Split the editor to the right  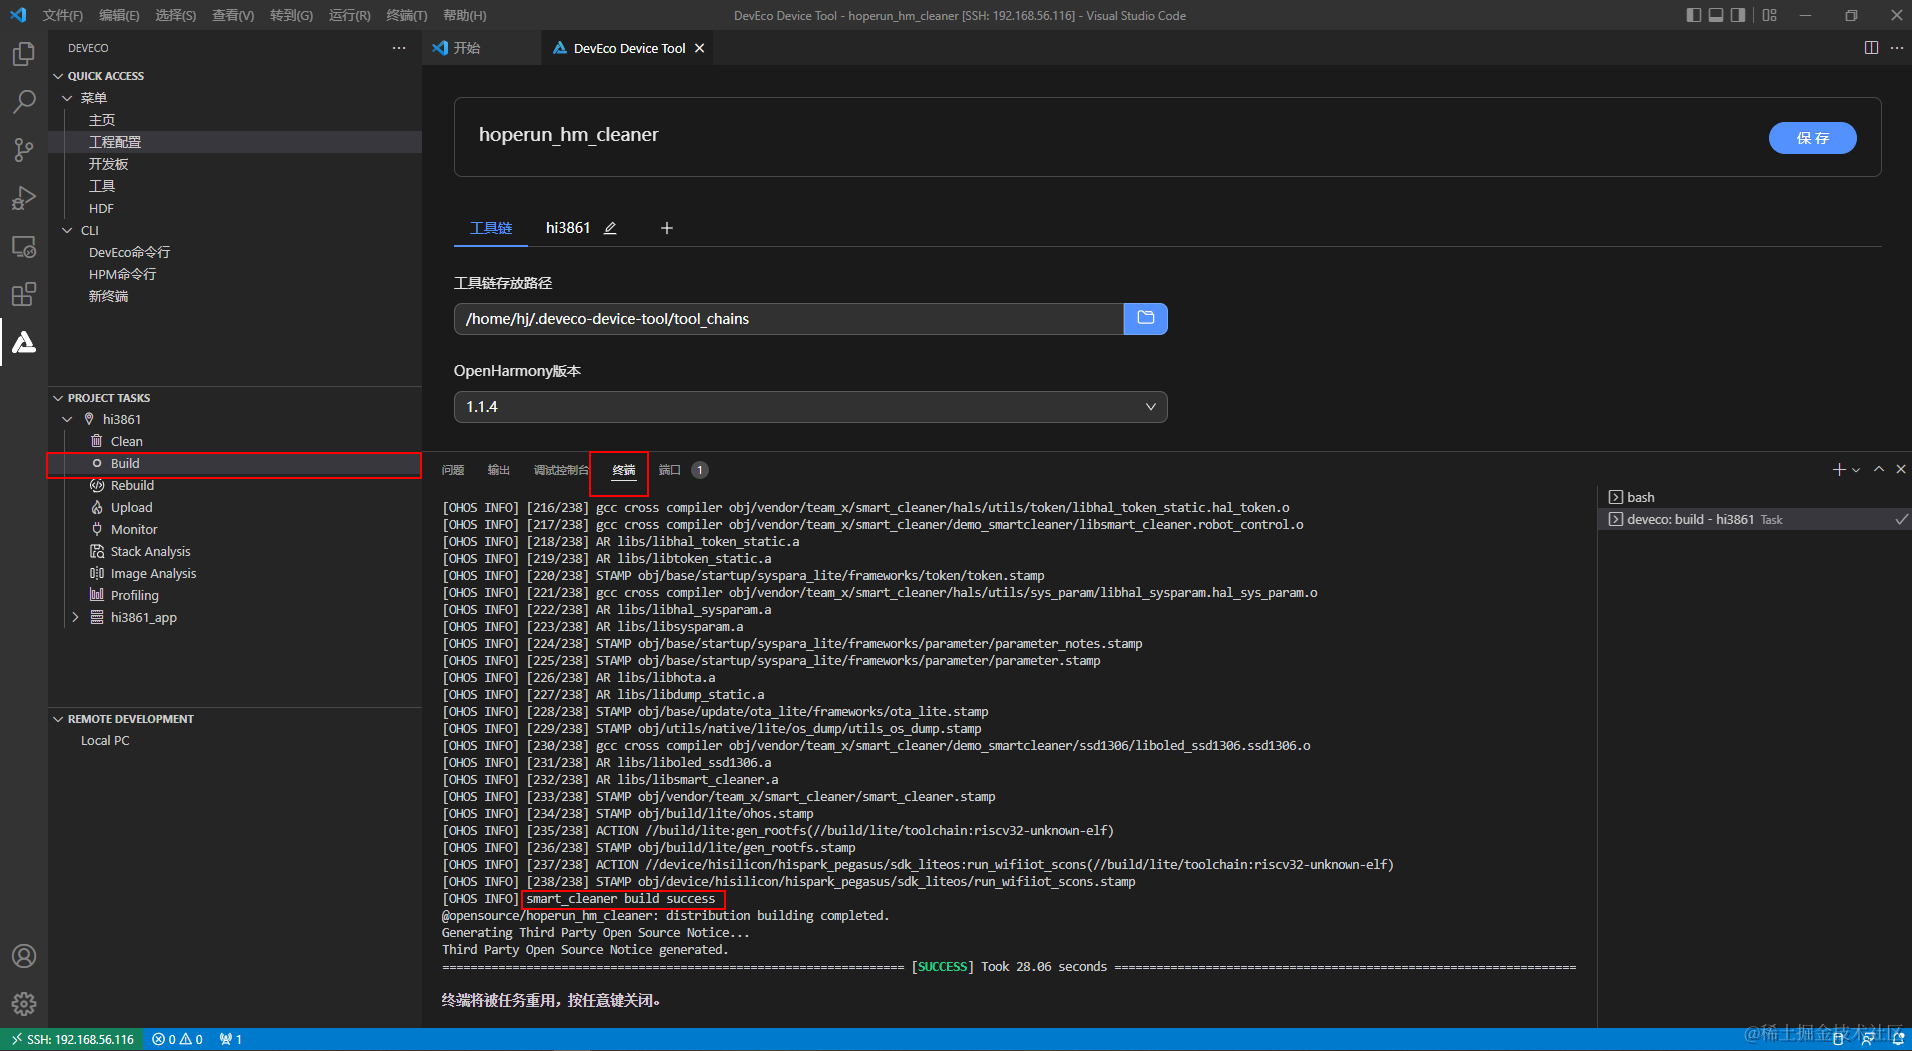tap(1871, 48)
